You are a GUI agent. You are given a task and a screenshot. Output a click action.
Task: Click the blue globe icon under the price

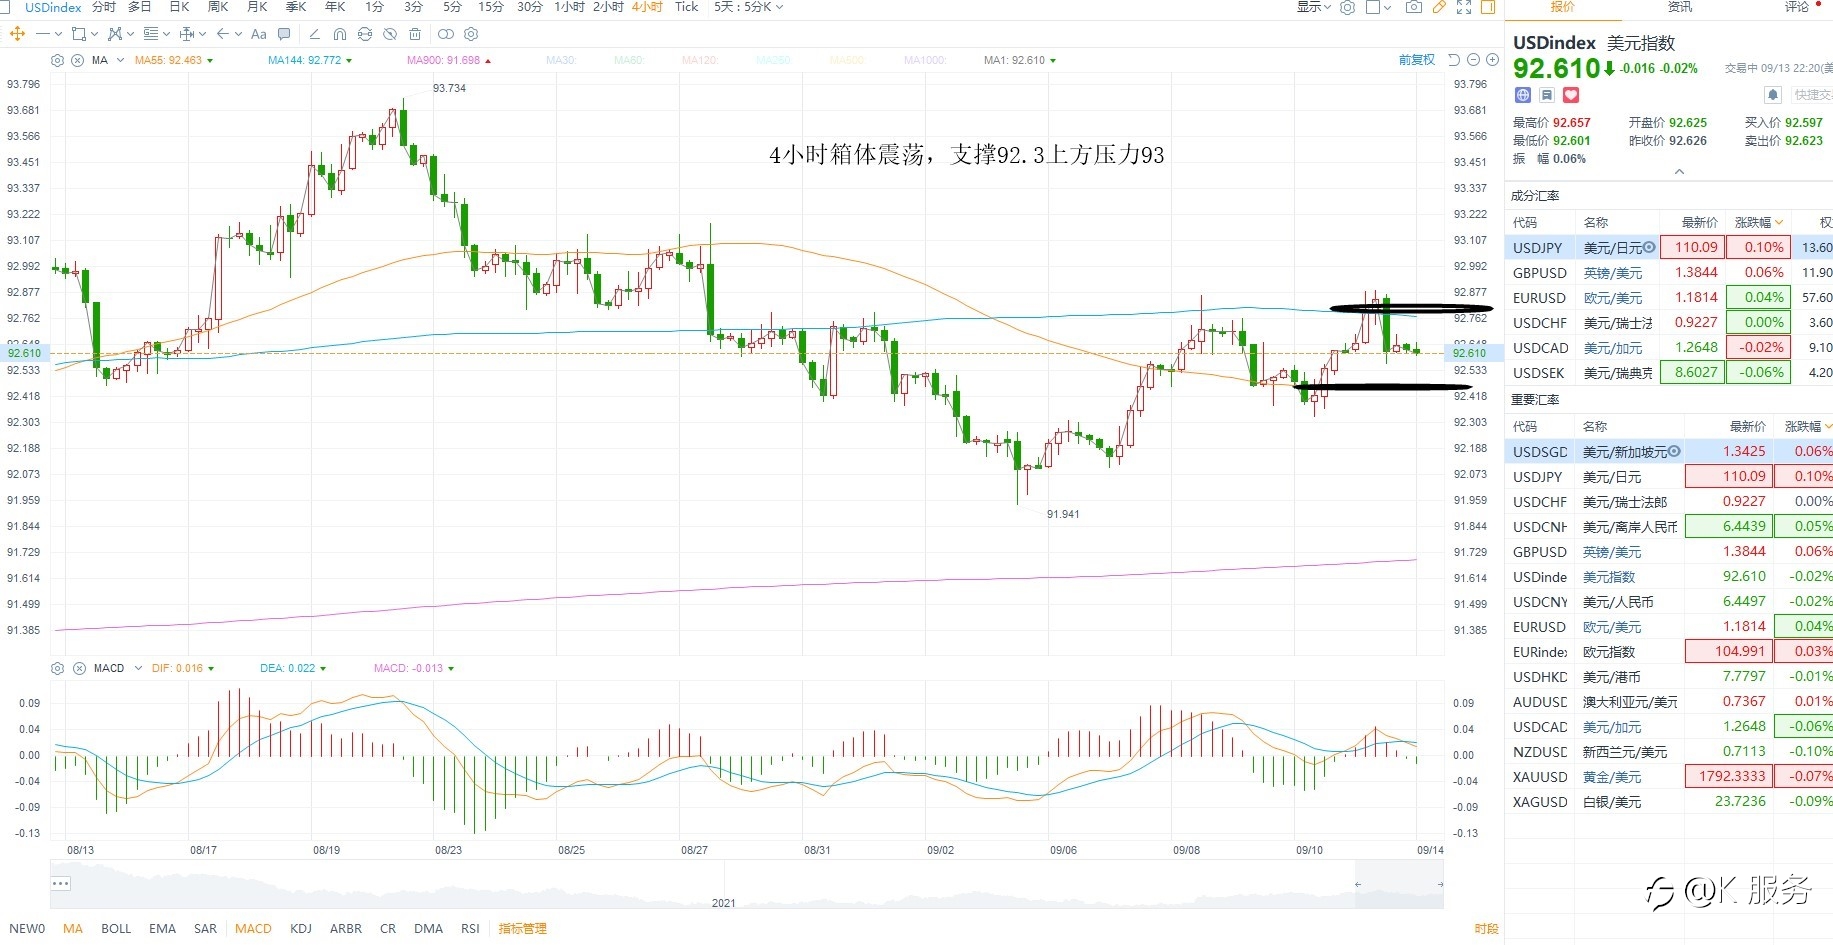[1523, 95]
